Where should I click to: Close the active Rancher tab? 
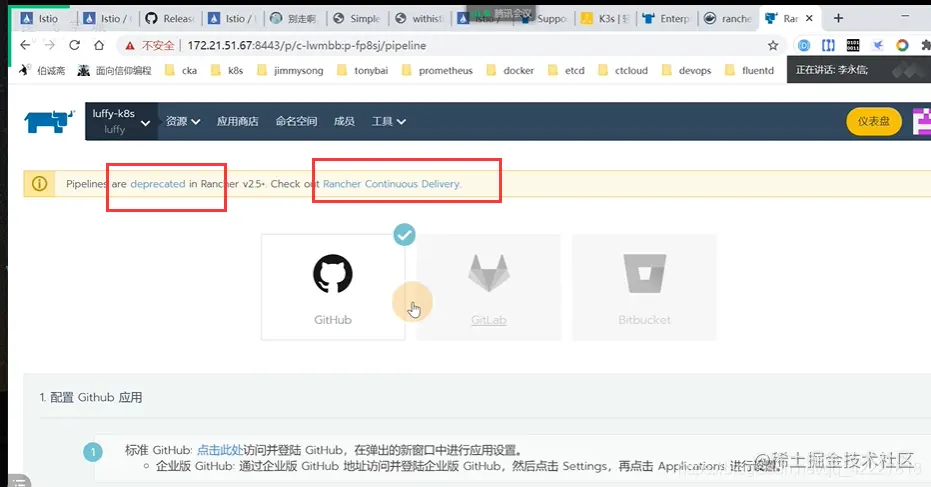coord(809,18)
